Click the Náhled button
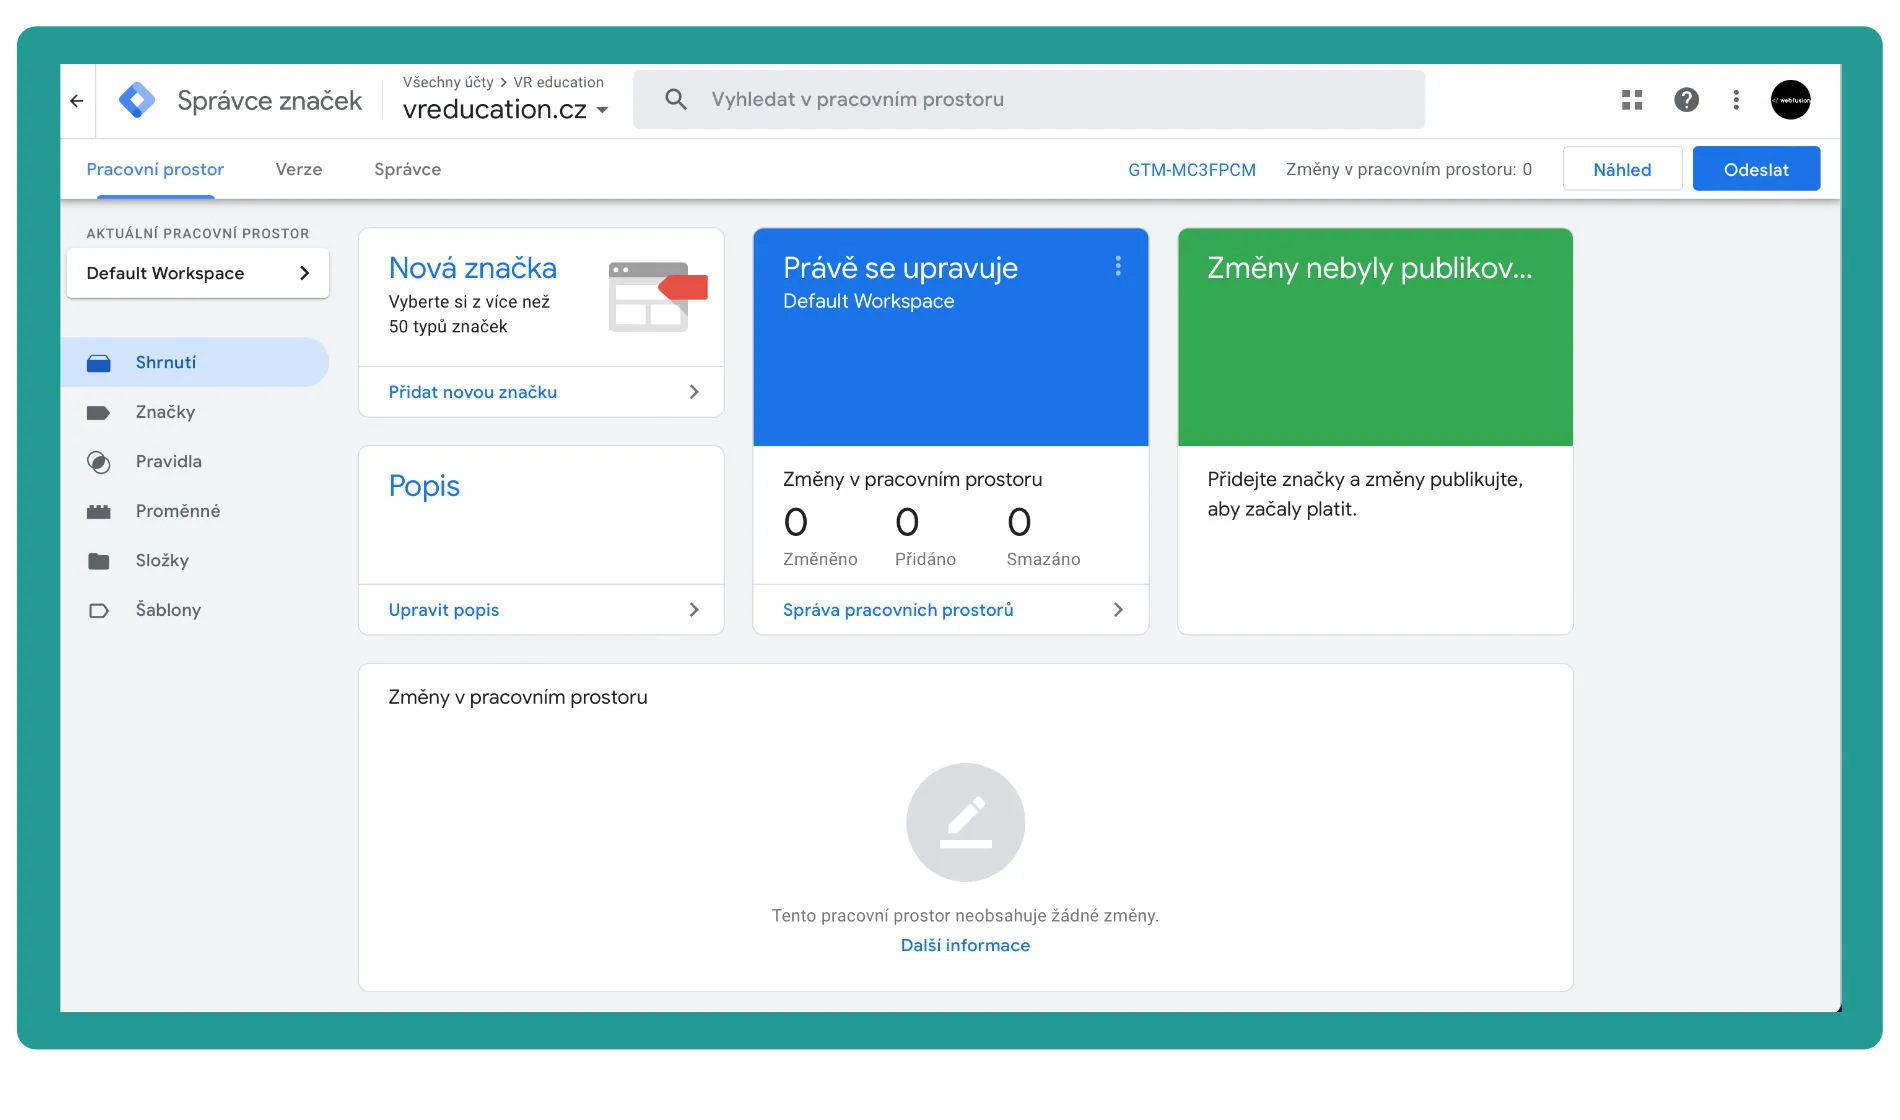The height and width of the screenshot is (1120, 1900). pyautogui.click(x=1621, y=170)
